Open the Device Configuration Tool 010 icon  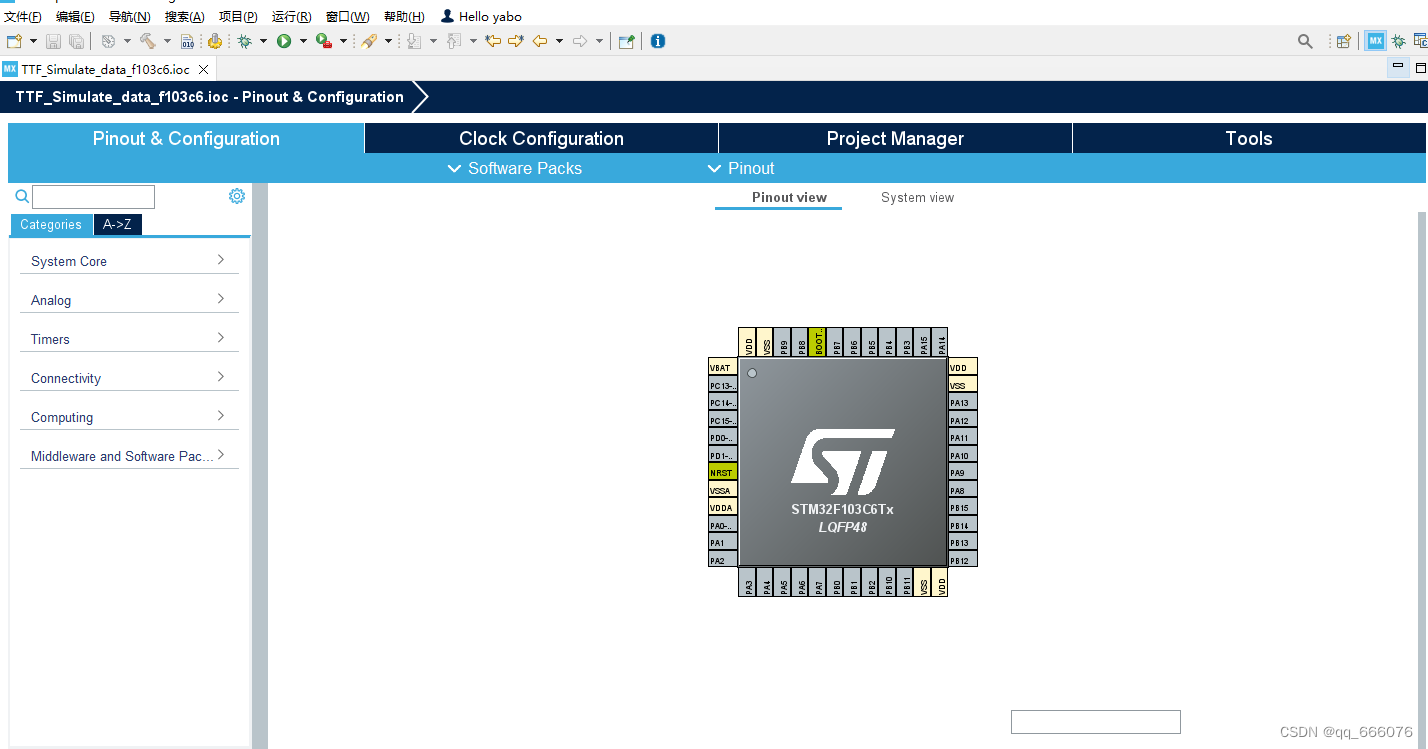click(x=187, y=41)
